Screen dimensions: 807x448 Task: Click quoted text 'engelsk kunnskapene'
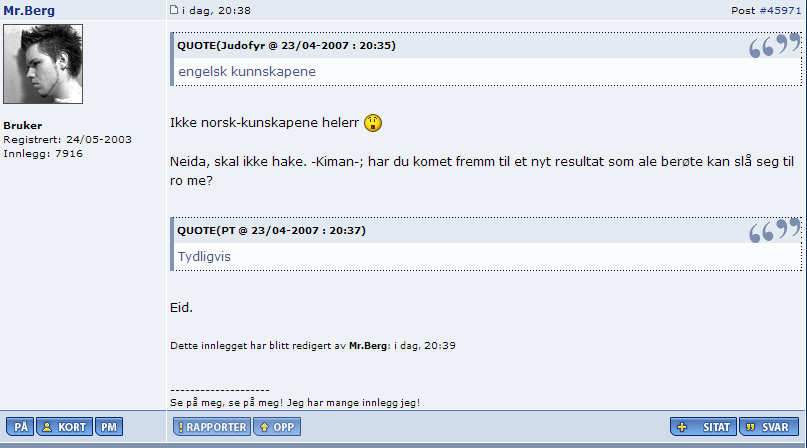[x=247, y=72]
